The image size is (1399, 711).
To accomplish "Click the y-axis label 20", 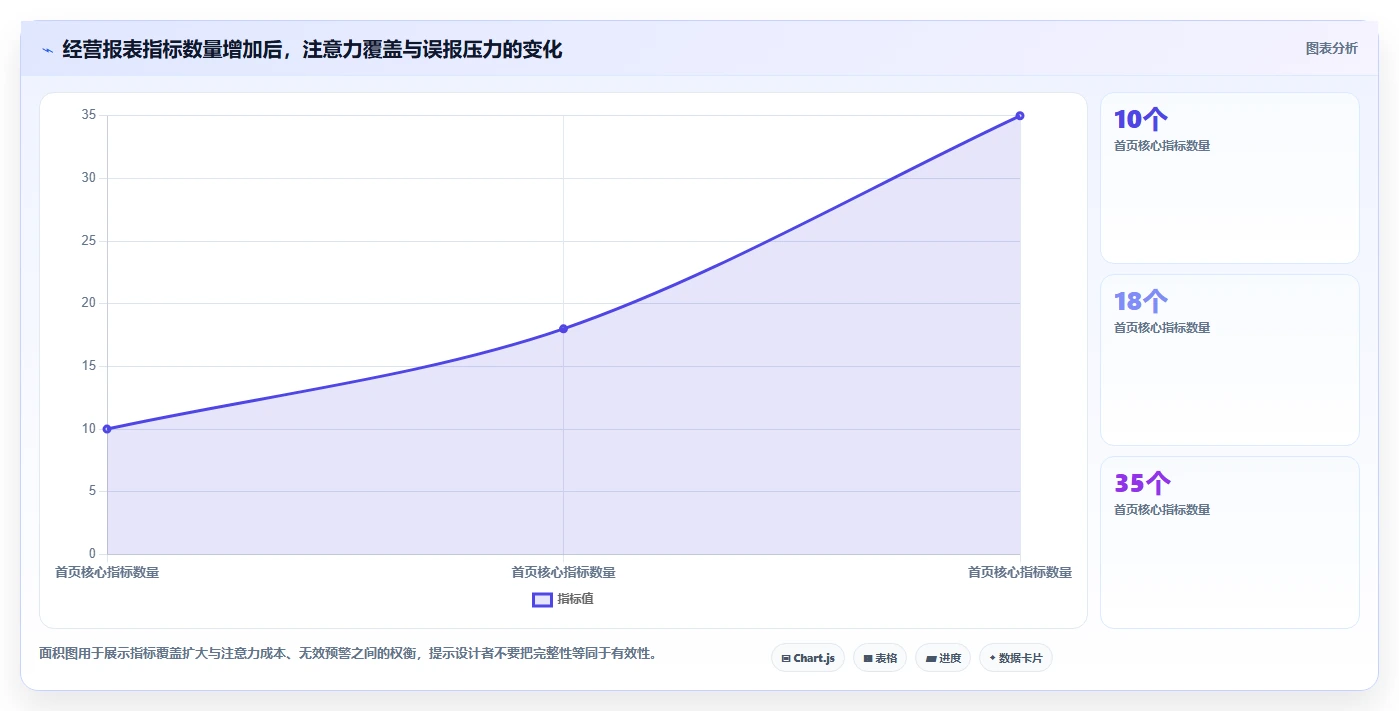I will coord(89,303).
